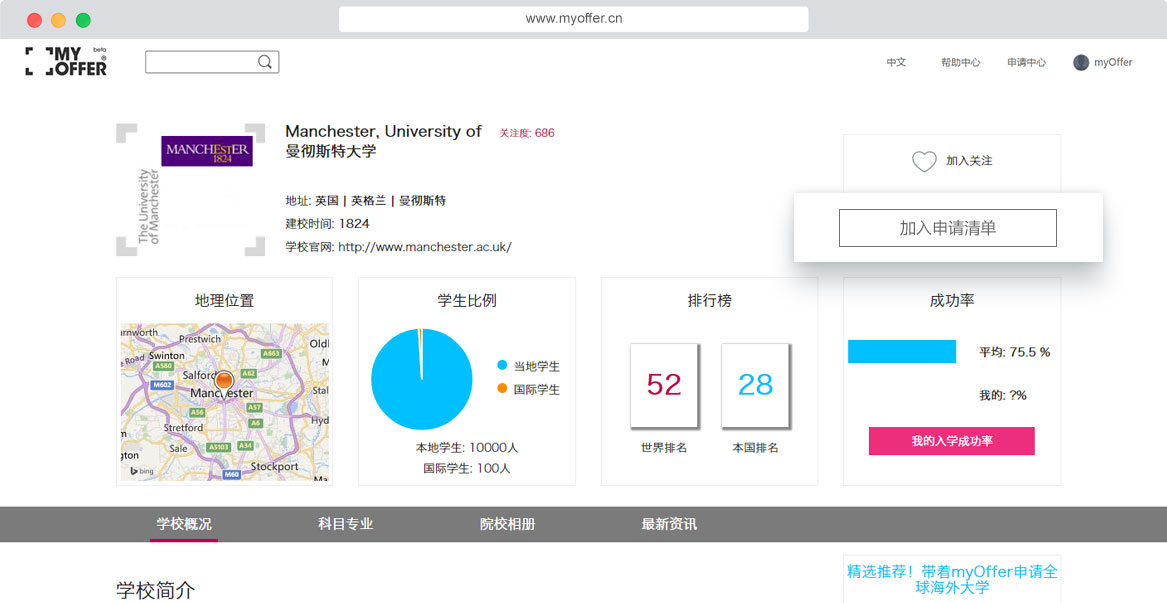Click the 建校时间: 1824 text
1167x603 pixels.
point(327,224)
